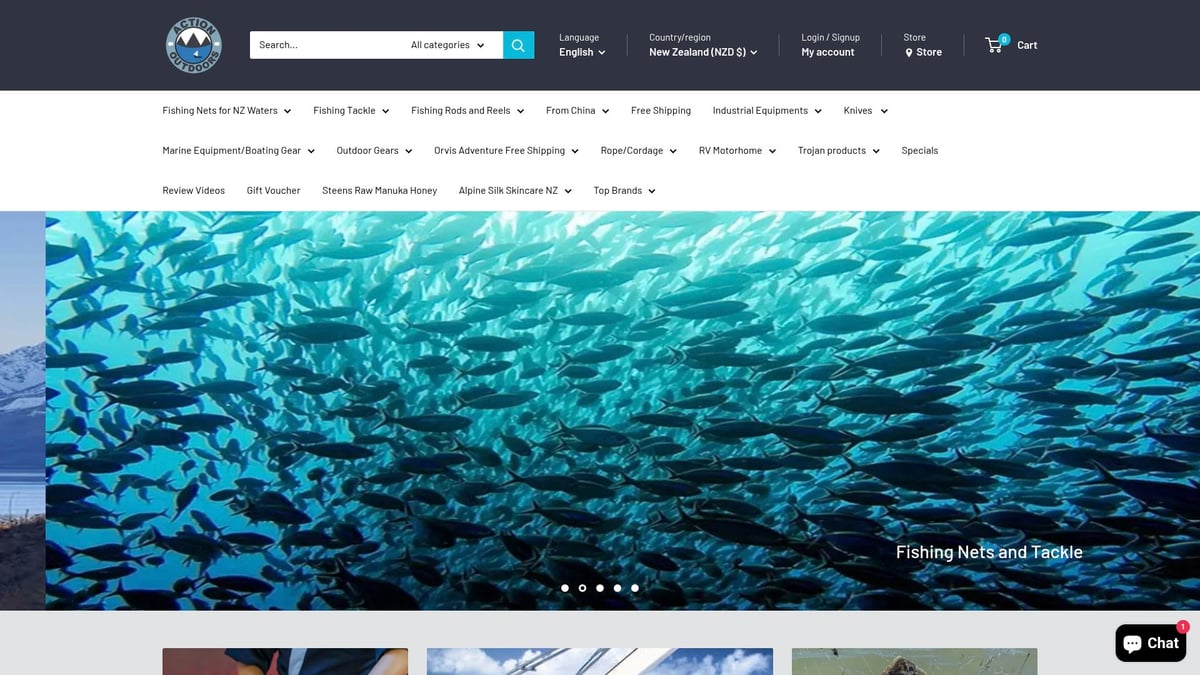This screenshot has width=1200, height=675.
Task: Click the Gift Voucher link
Action: tap(273, 190)
